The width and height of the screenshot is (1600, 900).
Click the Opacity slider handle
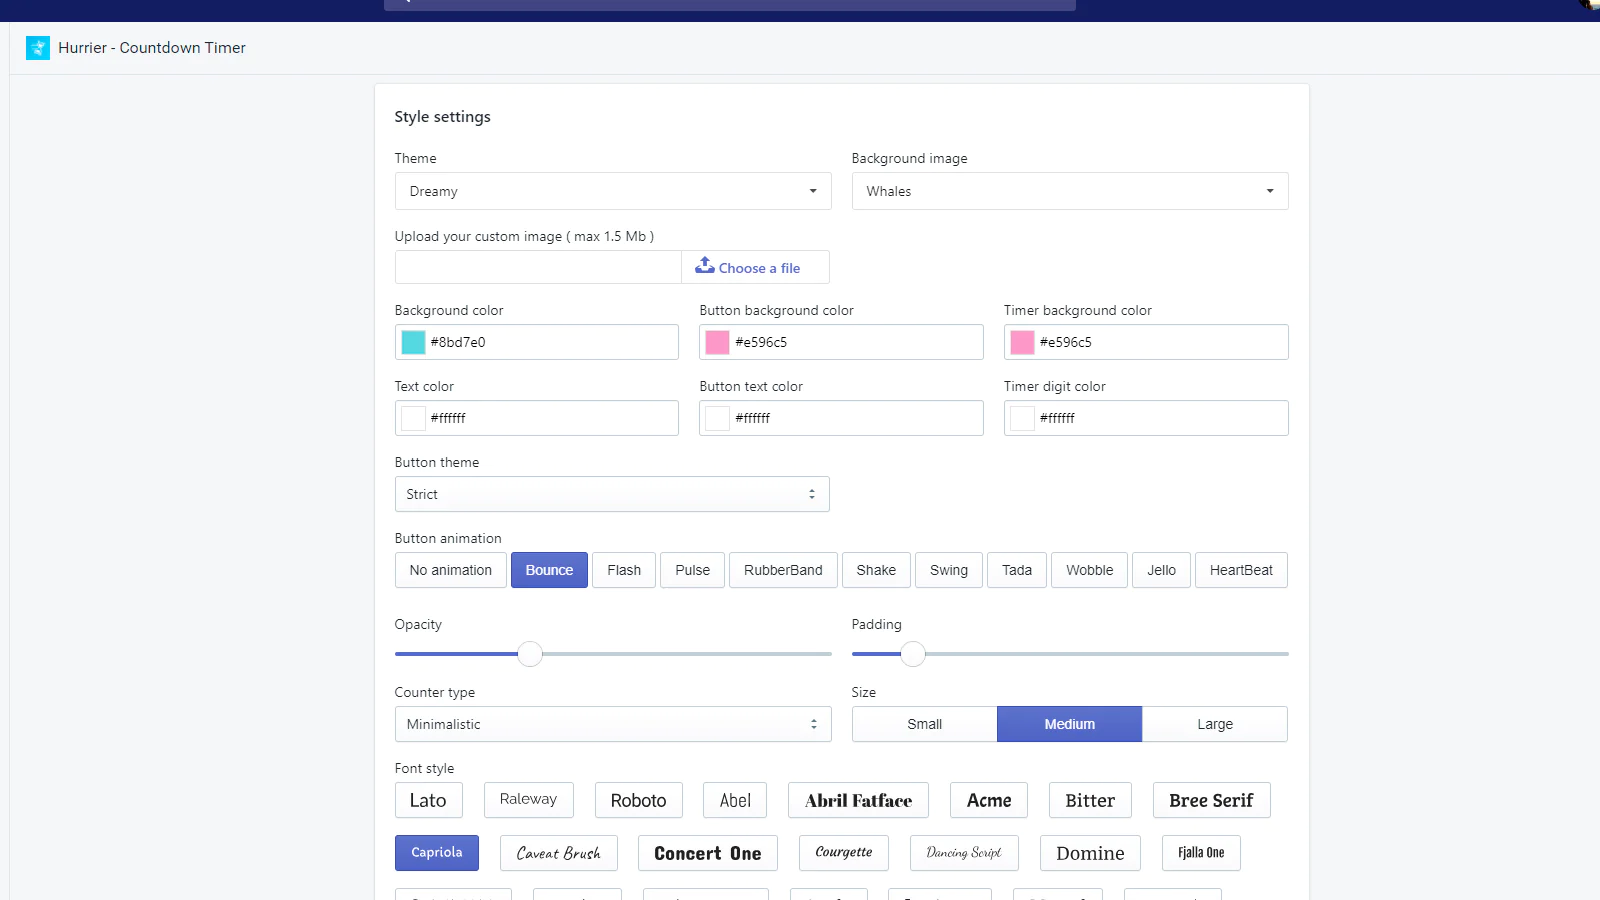coord(530,654)
